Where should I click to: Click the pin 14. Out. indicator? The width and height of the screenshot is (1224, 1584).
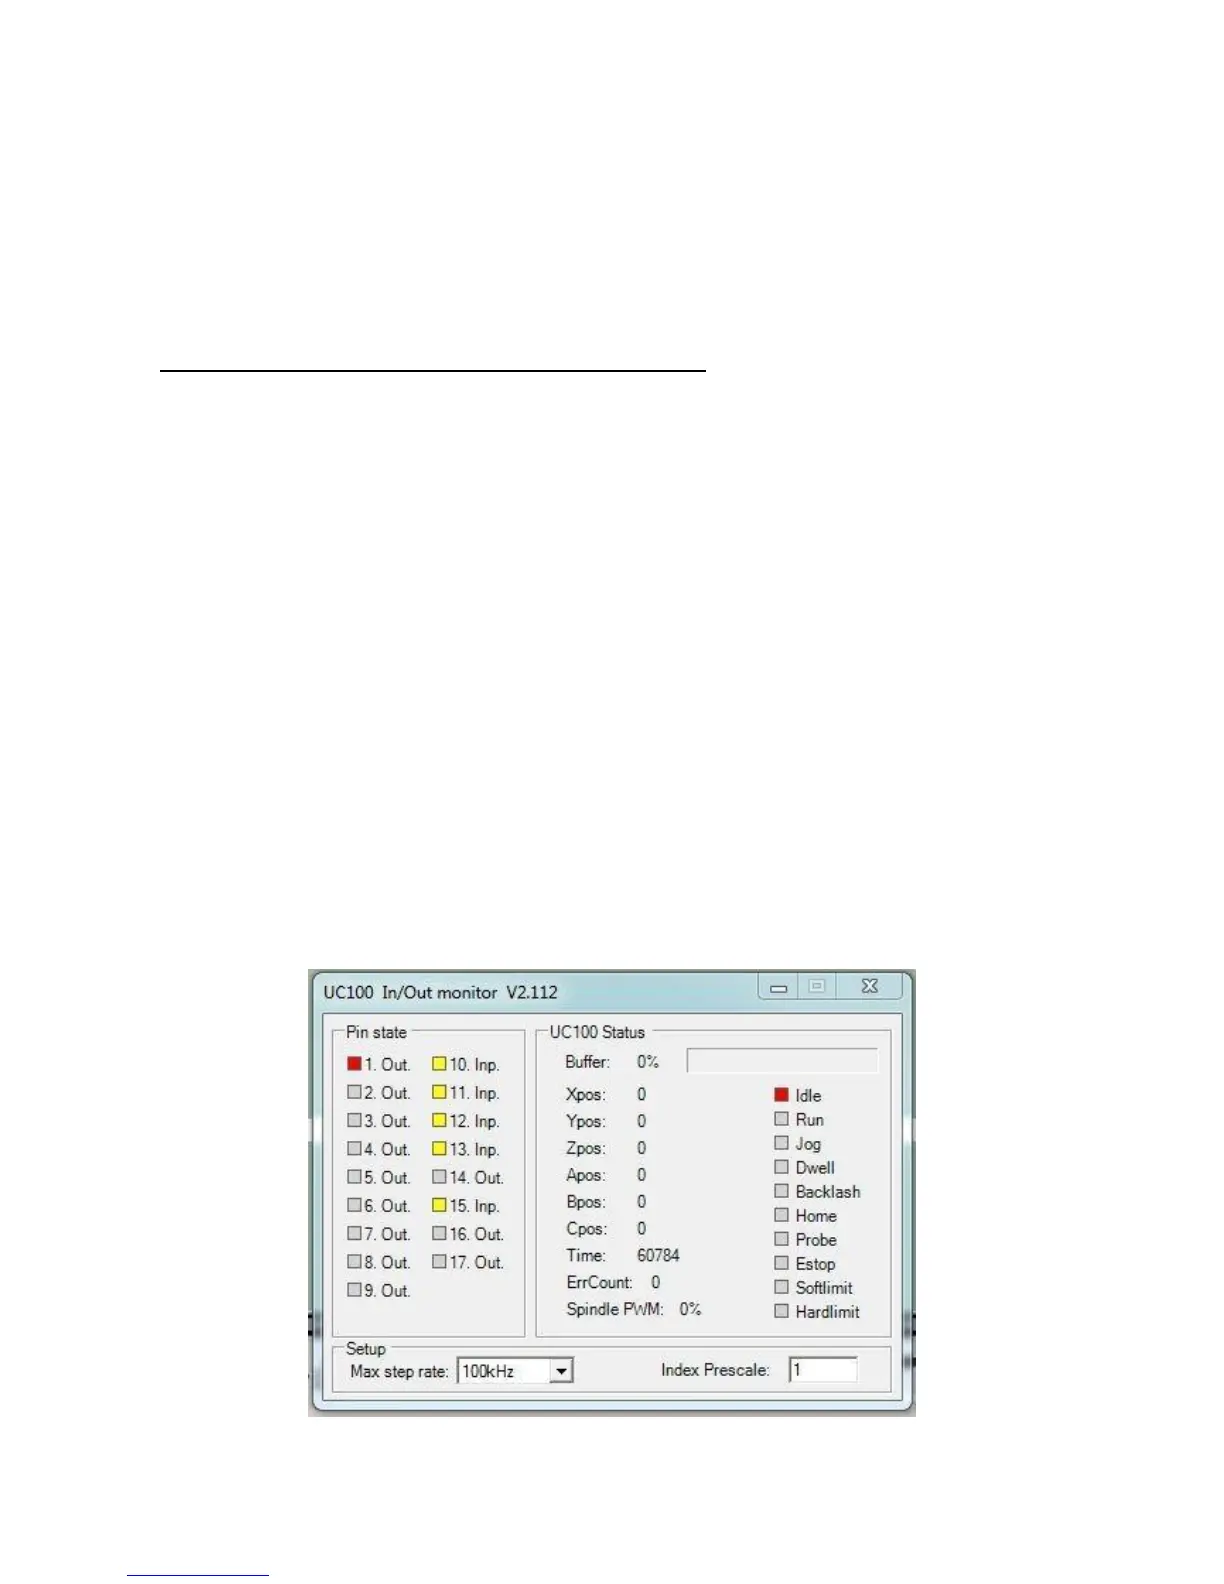tap(439, 1176)
